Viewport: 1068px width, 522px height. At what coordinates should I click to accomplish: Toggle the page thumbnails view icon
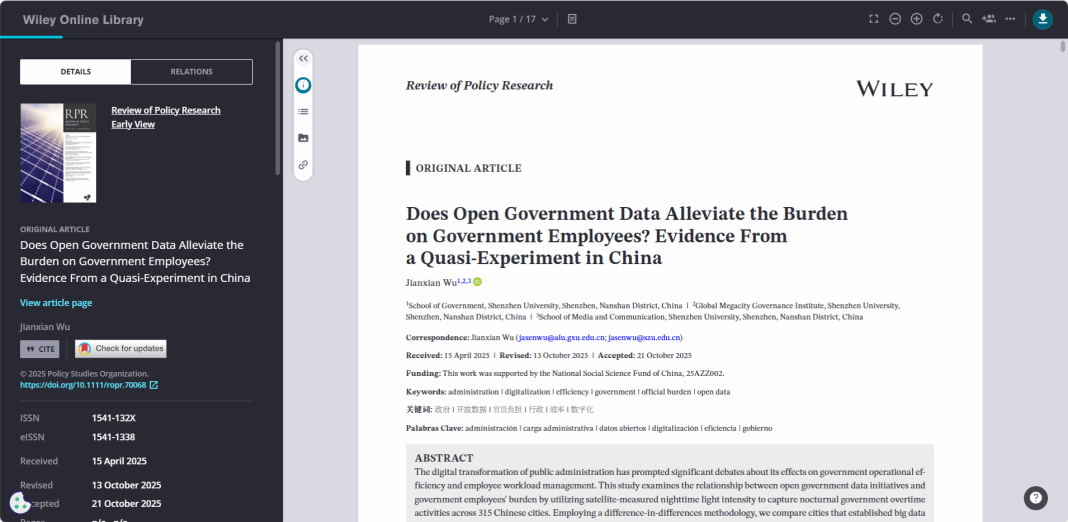click(572, 19)
